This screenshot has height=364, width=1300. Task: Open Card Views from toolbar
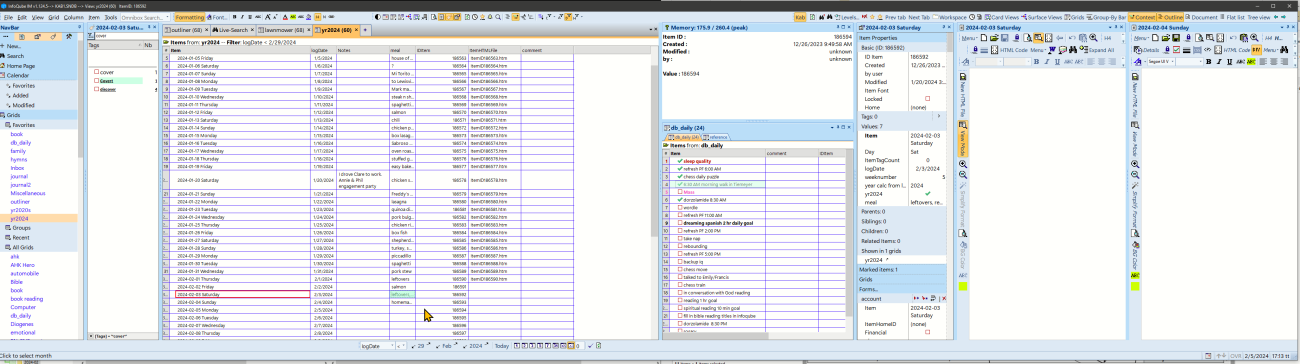(x=1002, y=17)
